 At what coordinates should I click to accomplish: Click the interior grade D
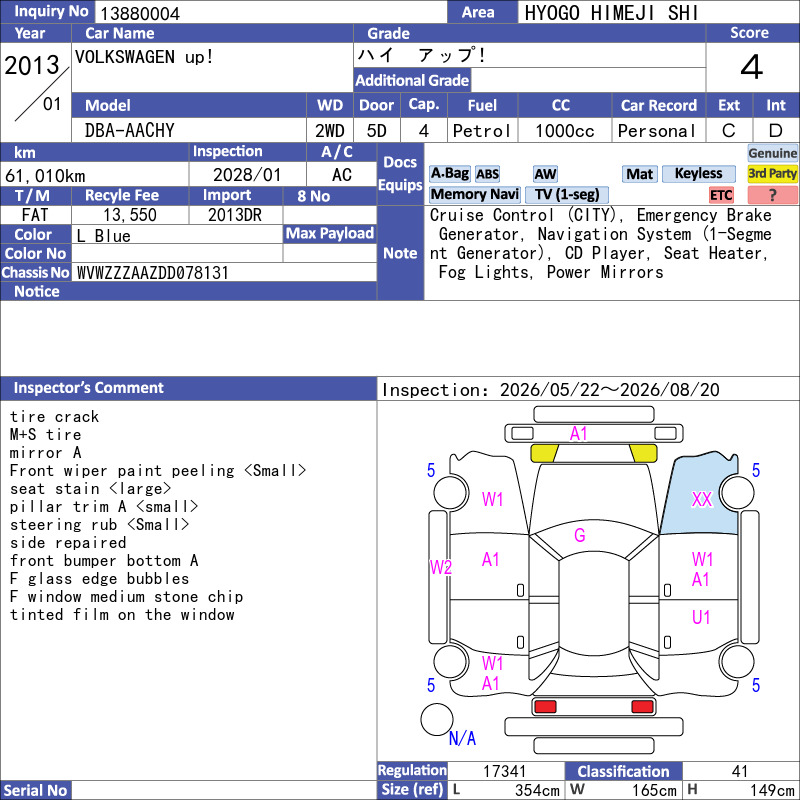pos(776,131)
